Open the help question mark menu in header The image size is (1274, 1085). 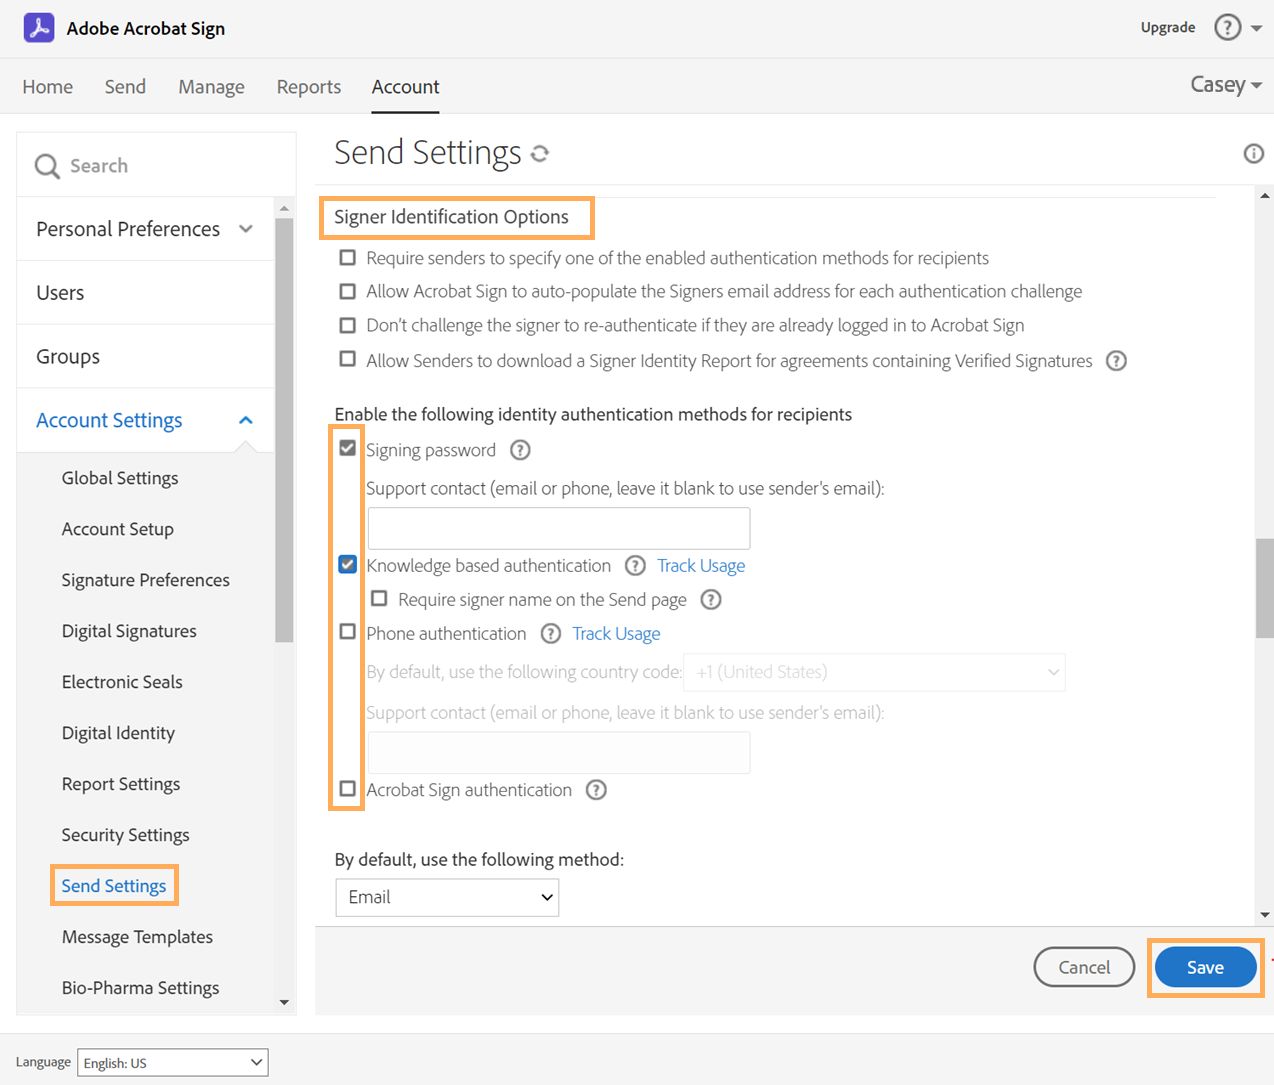pyautogui.click(x=1227, y=28)
